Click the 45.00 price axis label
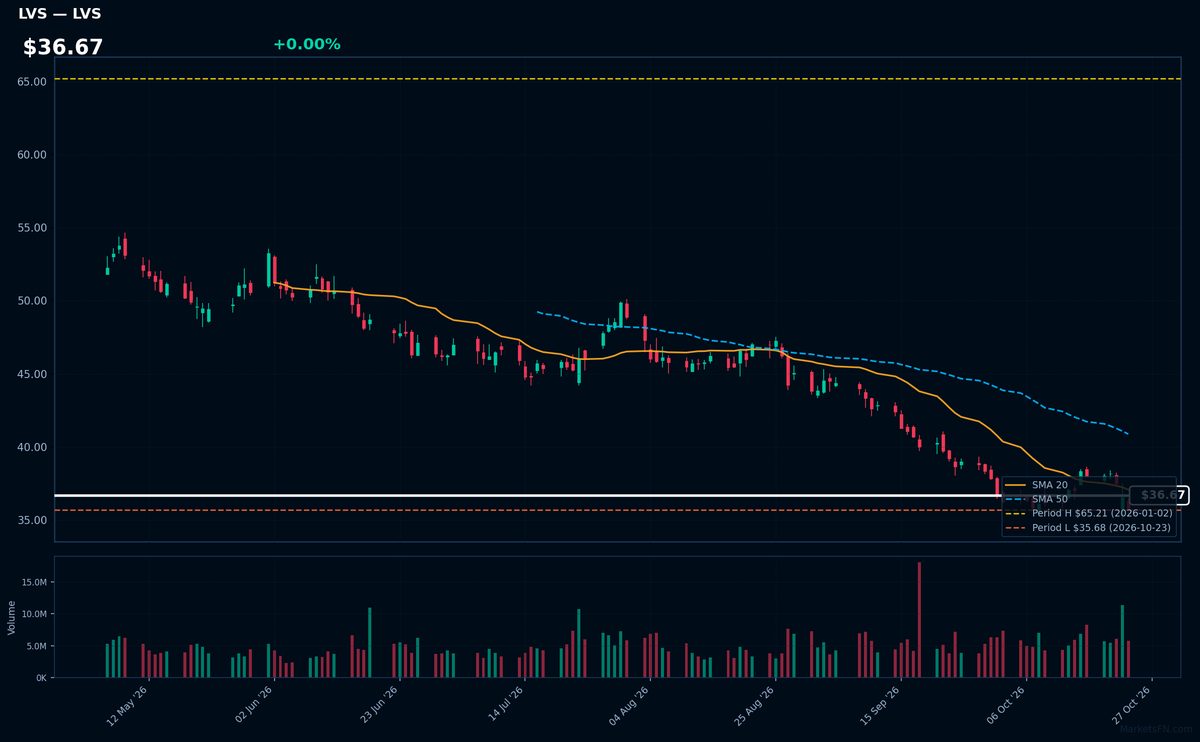The height and width of the screenshot is (742, 1200). point(32,374)
